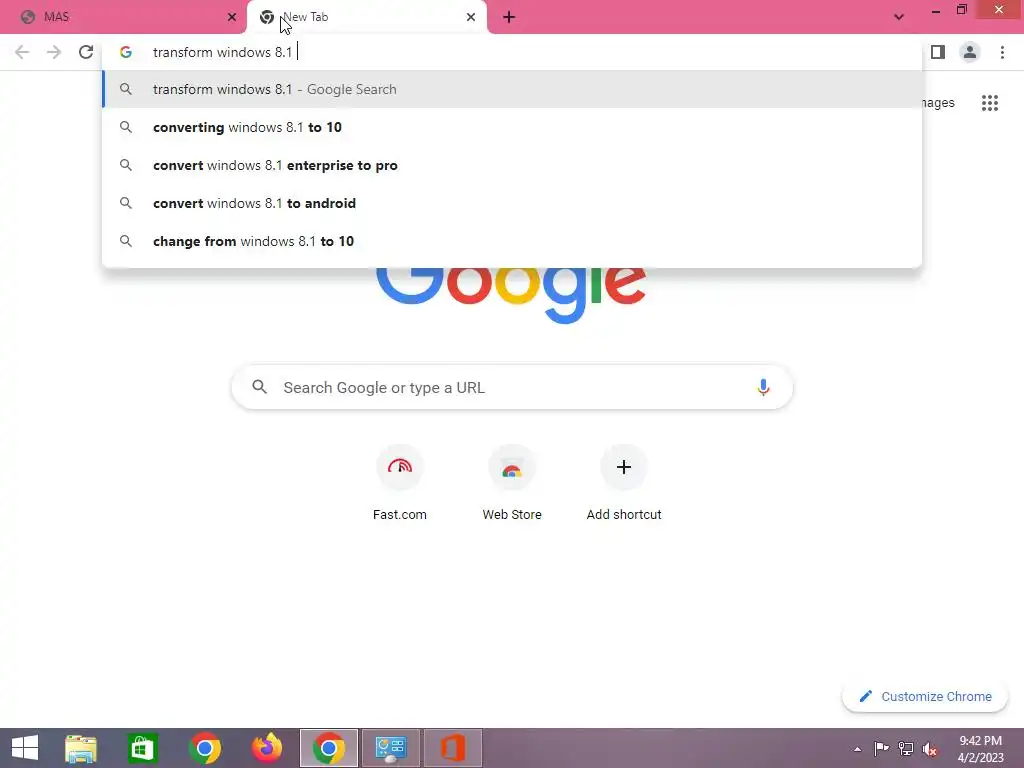Open the Control Panel taskbar icon

coord(391,748)
